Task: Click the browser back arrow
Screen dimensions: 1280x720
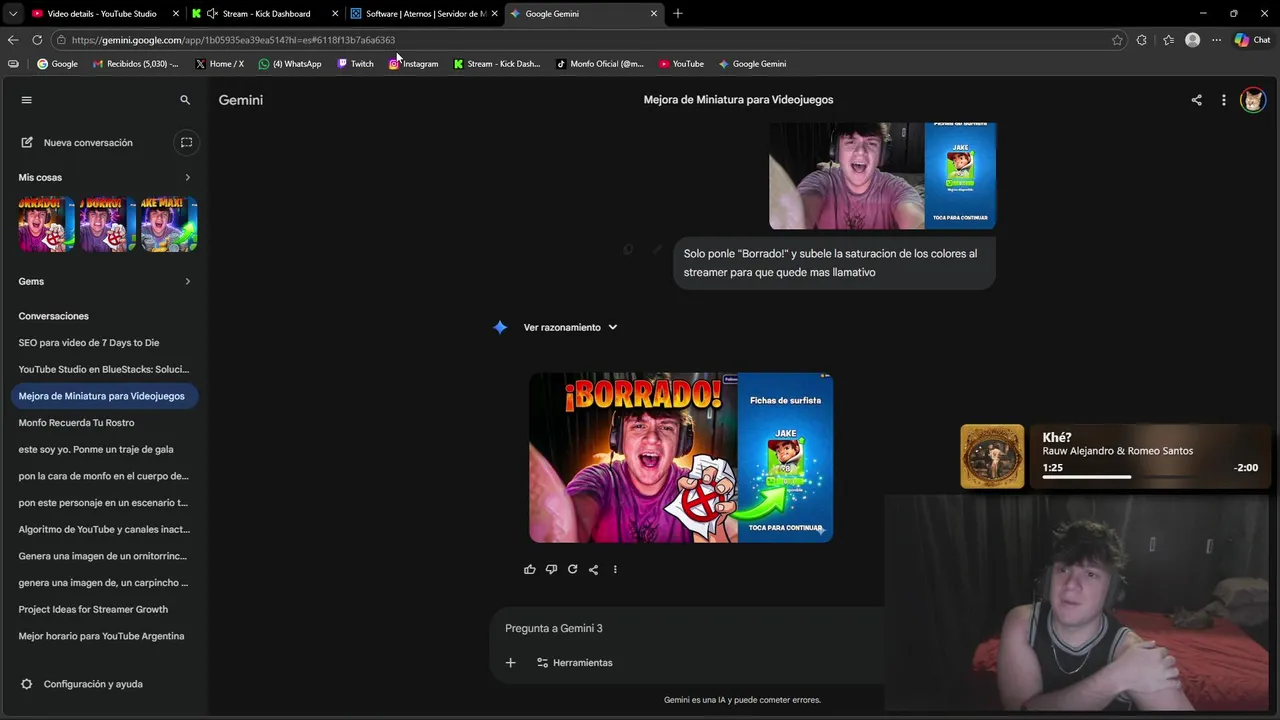Action: [x=13, y=40]
